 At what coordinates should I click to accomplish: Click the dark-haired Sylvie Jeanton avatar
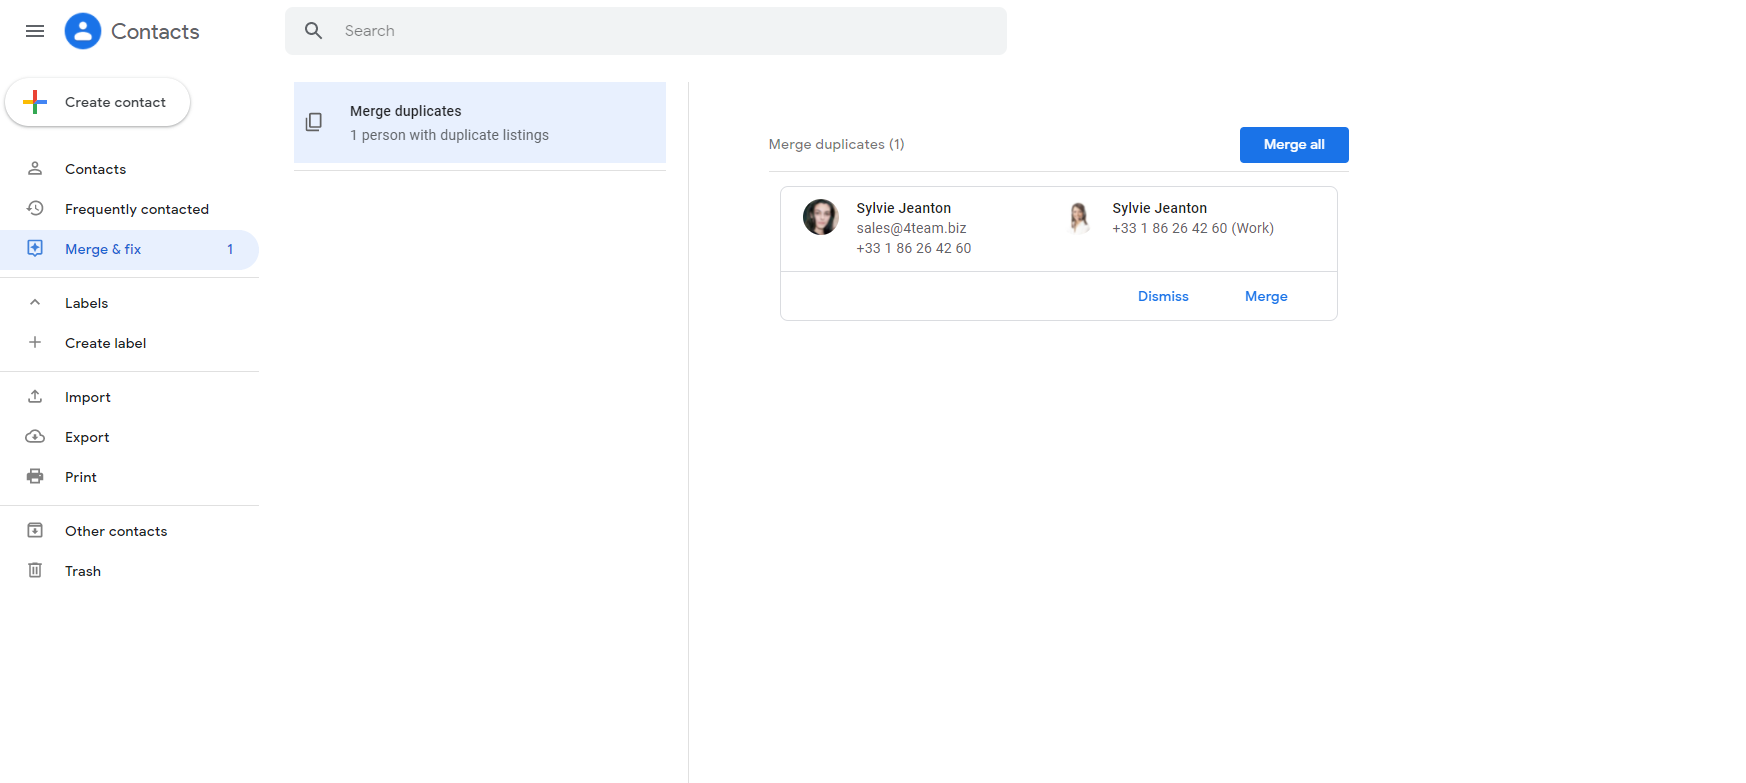(821, 217)
